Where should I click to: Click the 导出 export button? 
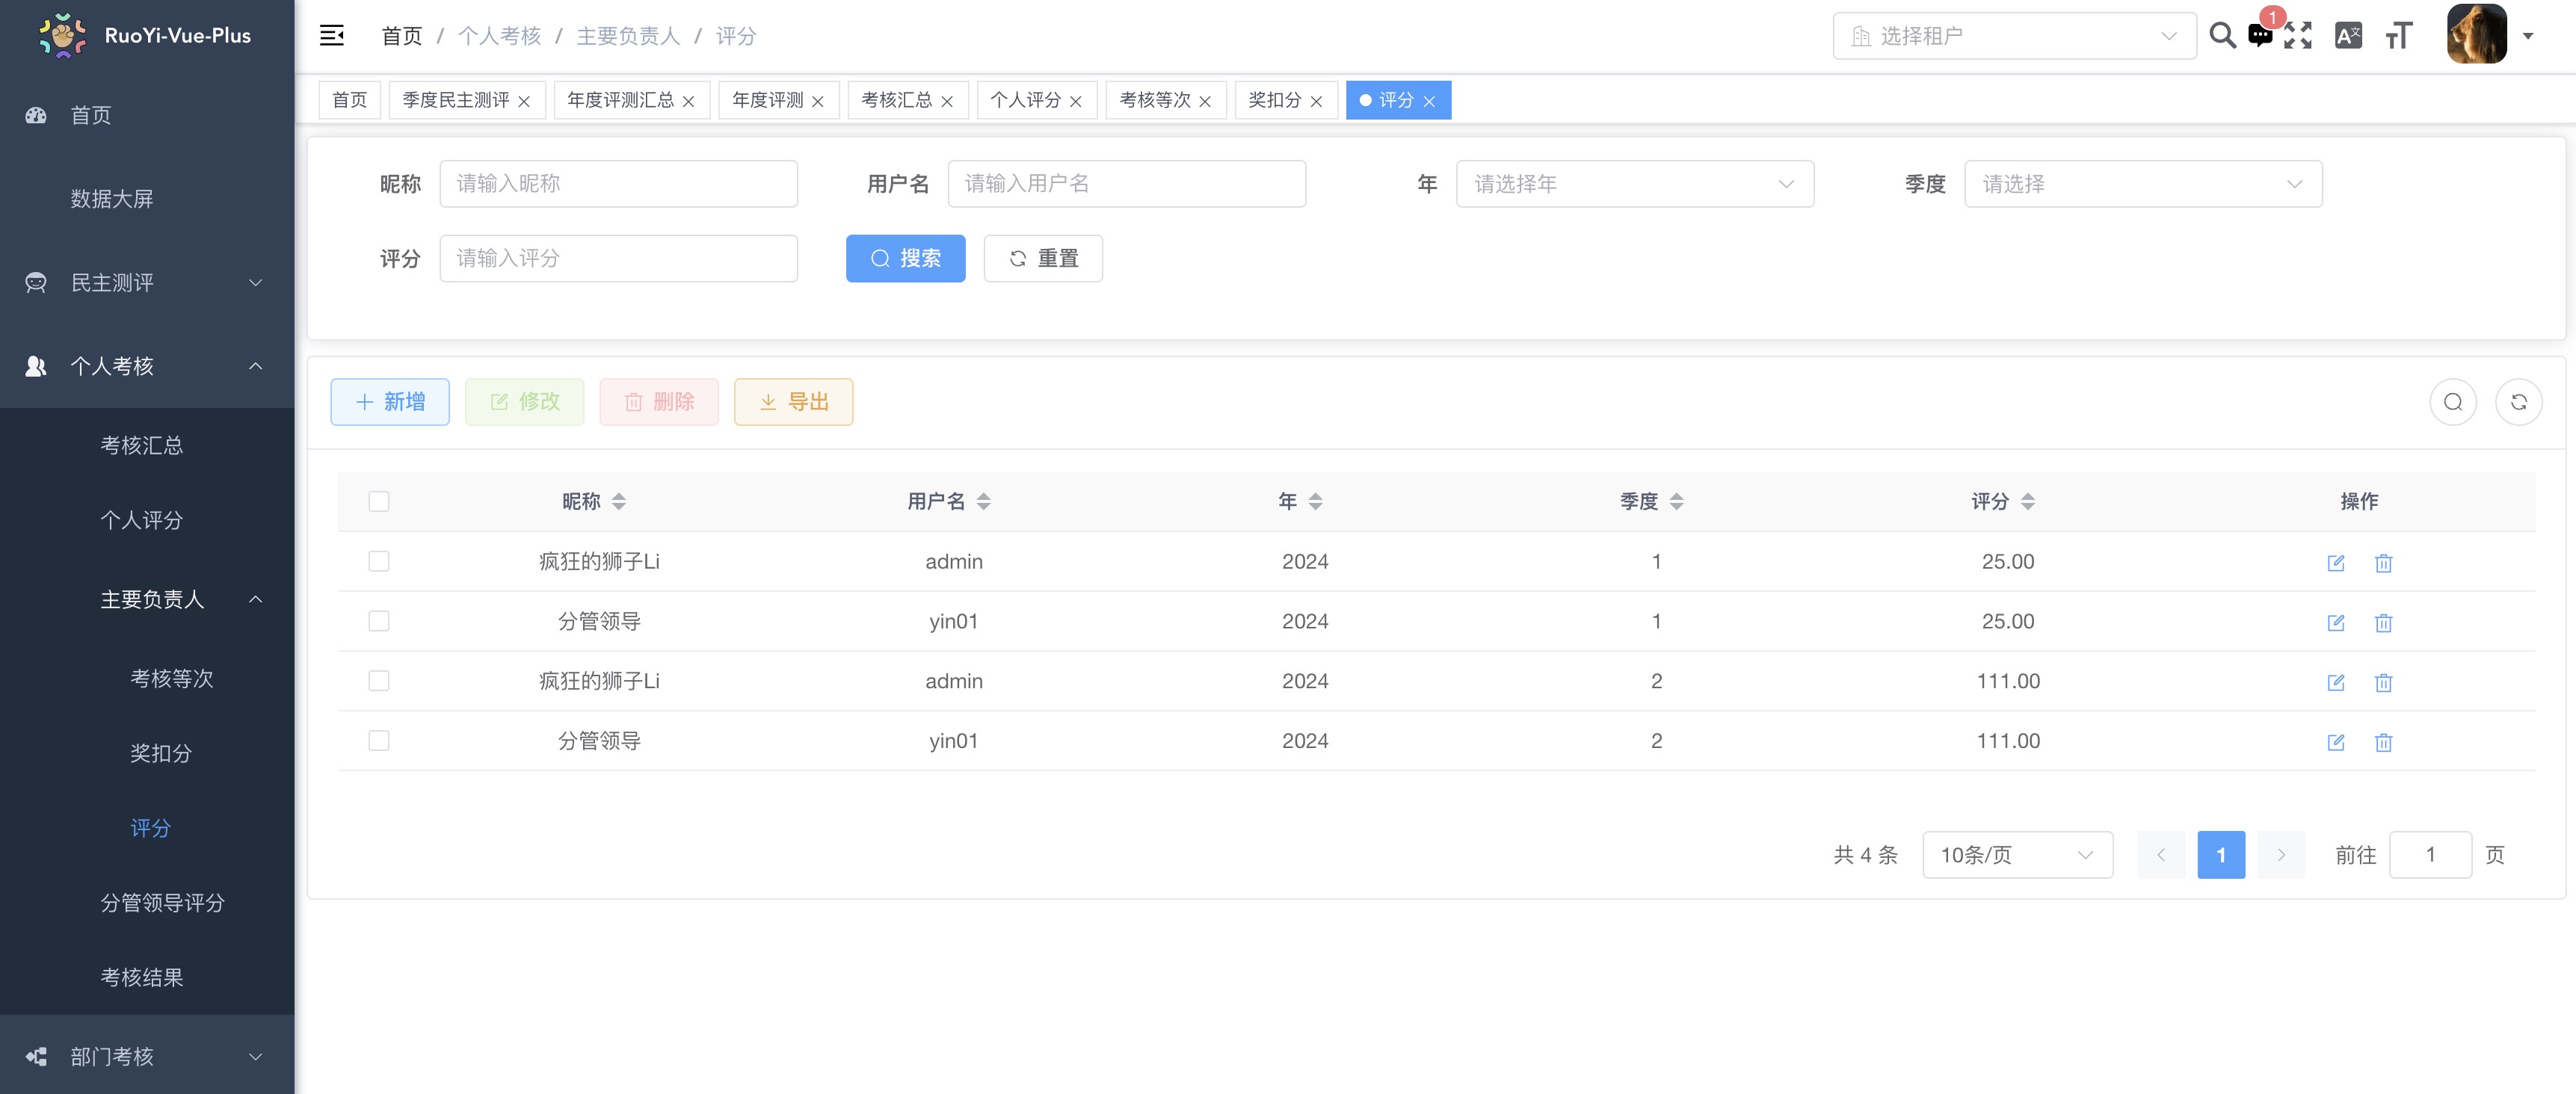click(x=794, y=402)
